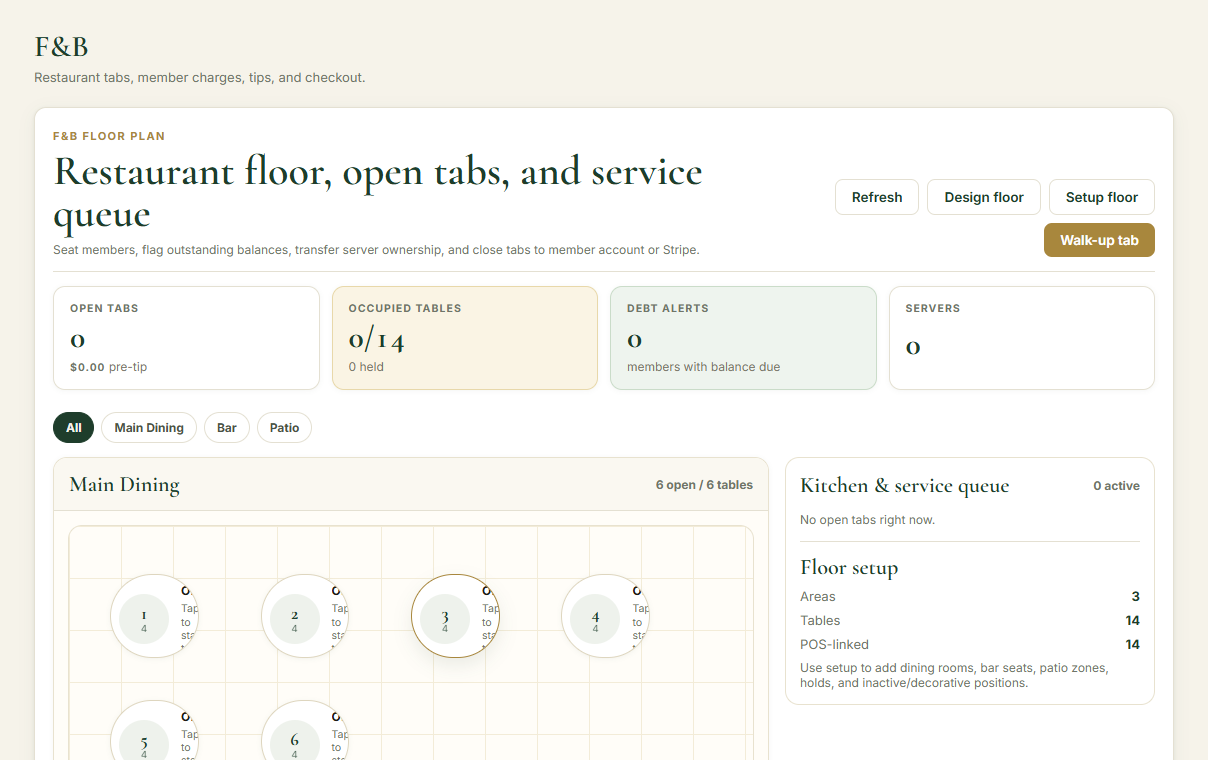Click the '0 held' text
The image size is (1208, 760).
[366, 367]
